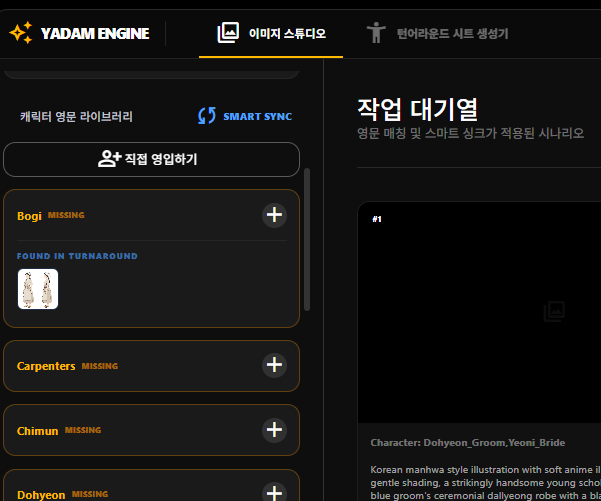Select the Chimun character name

point(38,431)
